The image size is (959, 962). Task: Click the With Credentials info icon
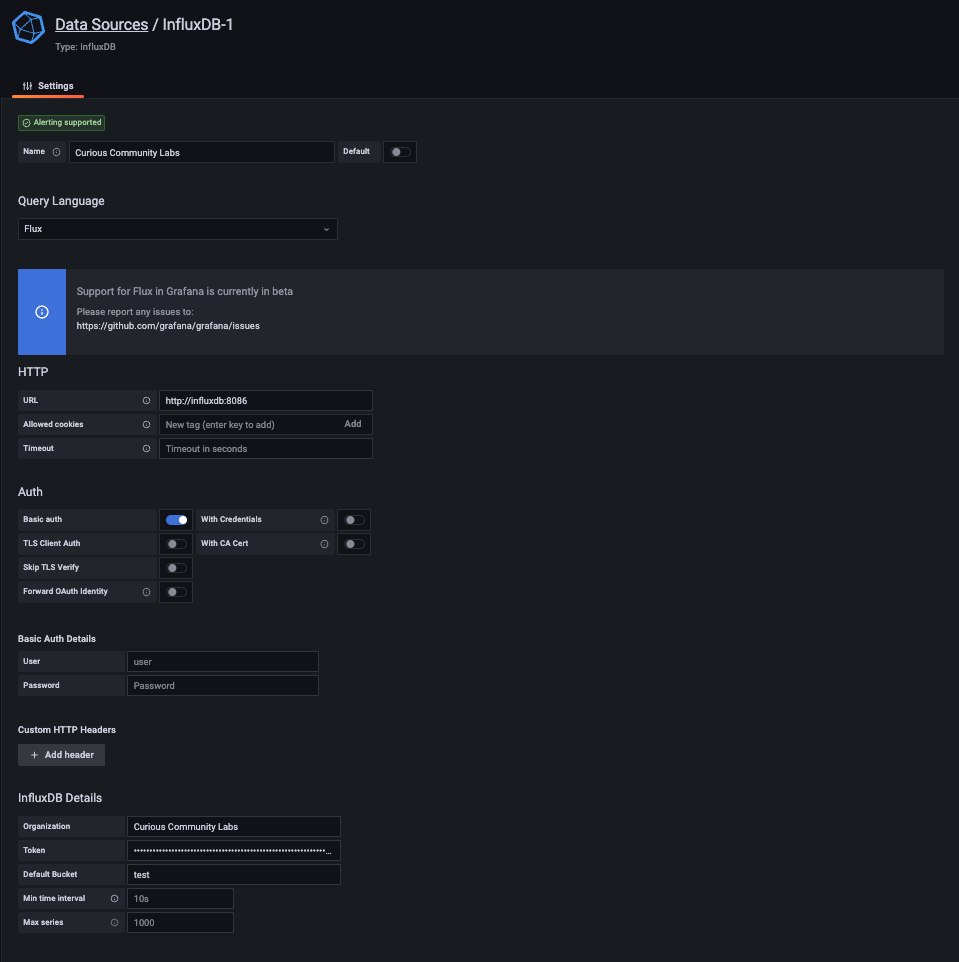[x=324, y=520]
